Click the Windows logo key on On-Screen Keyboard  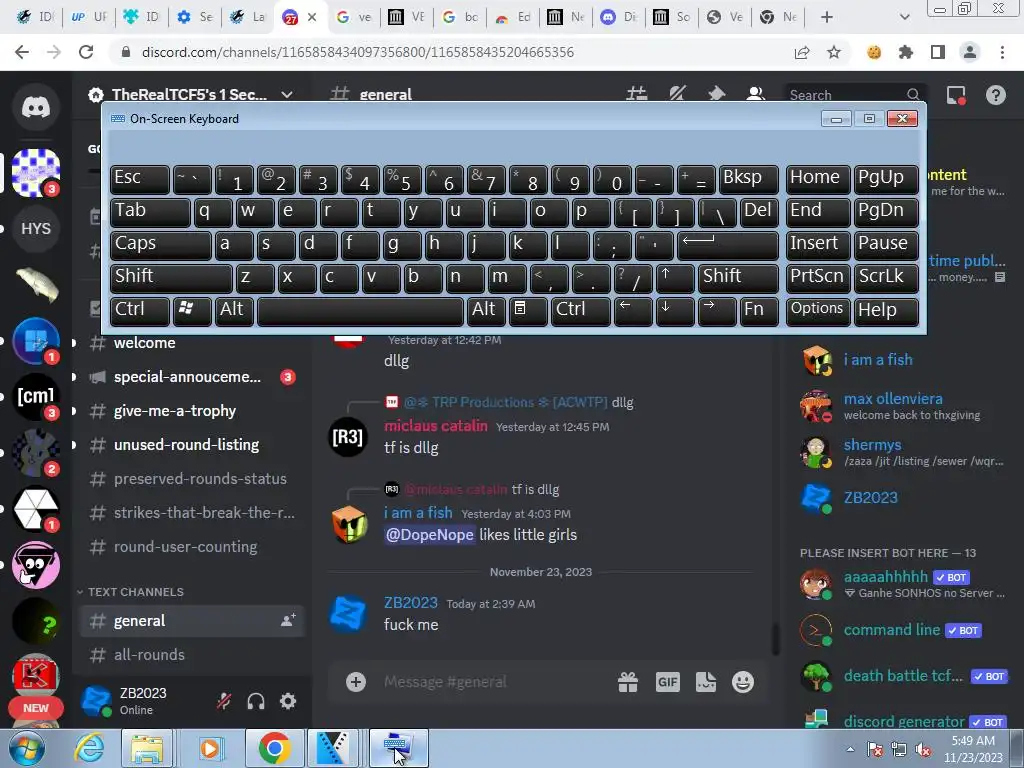pos(191,310)
